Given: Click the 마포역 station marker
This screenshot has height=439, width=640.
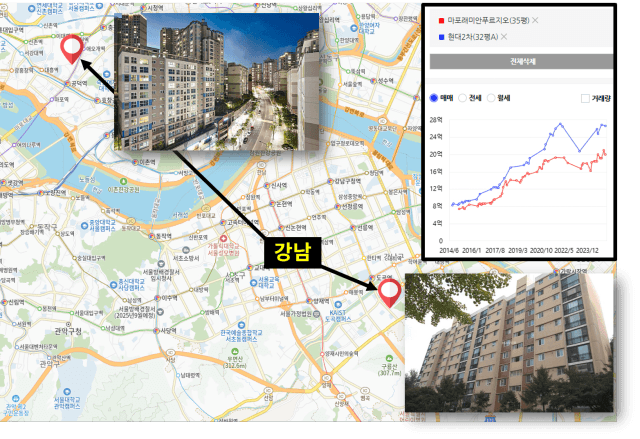Looking at the screenshot, I should (x=52, y=99).
